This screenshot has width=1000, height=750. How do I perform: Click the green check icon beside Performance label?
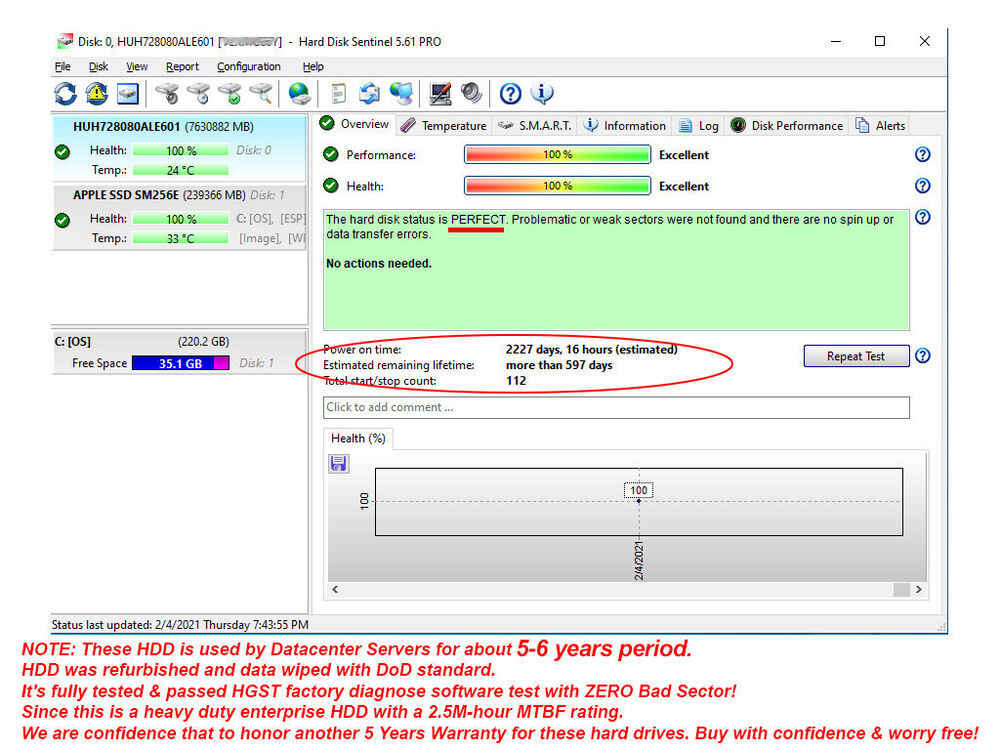(330, 154)
